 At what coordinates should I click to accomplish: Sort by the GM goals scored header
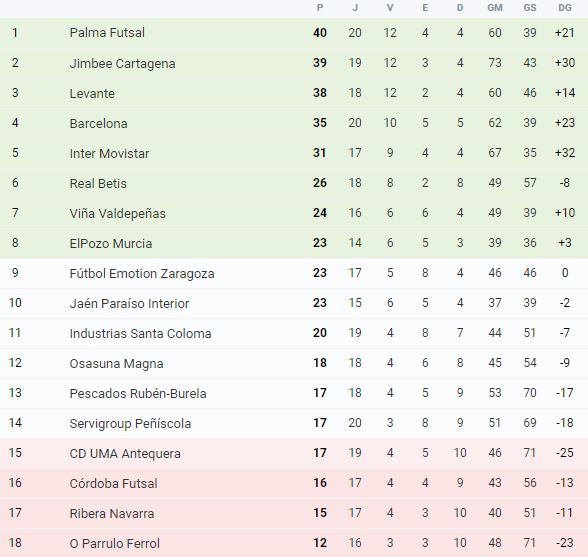(x=495, y=8)
